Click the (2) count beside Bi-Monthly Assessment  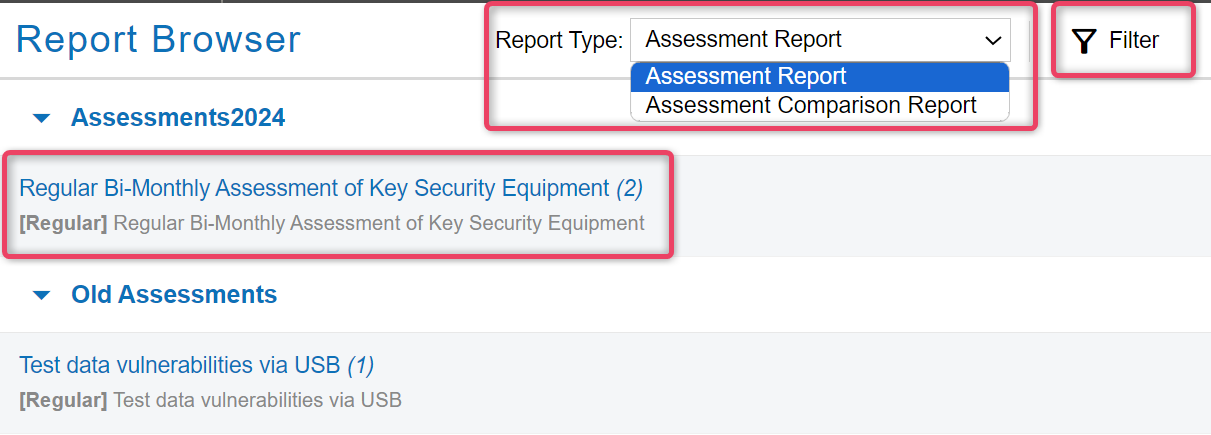(629, 188)
